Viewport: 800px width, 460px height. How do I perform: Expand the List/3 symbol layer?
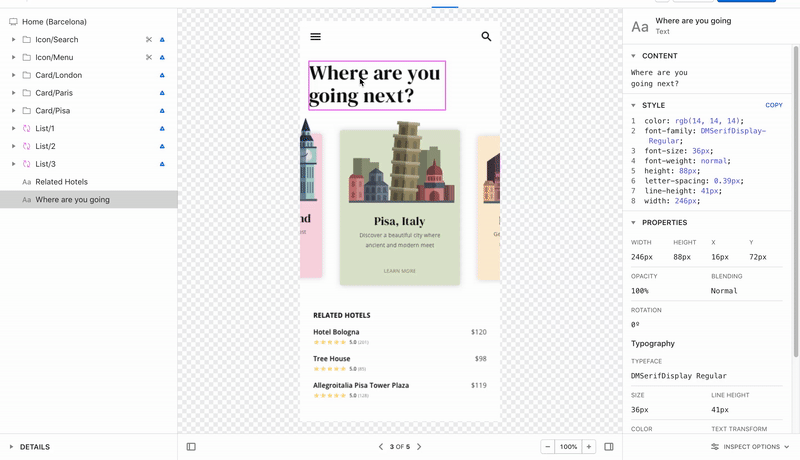(x=14, y=164)
